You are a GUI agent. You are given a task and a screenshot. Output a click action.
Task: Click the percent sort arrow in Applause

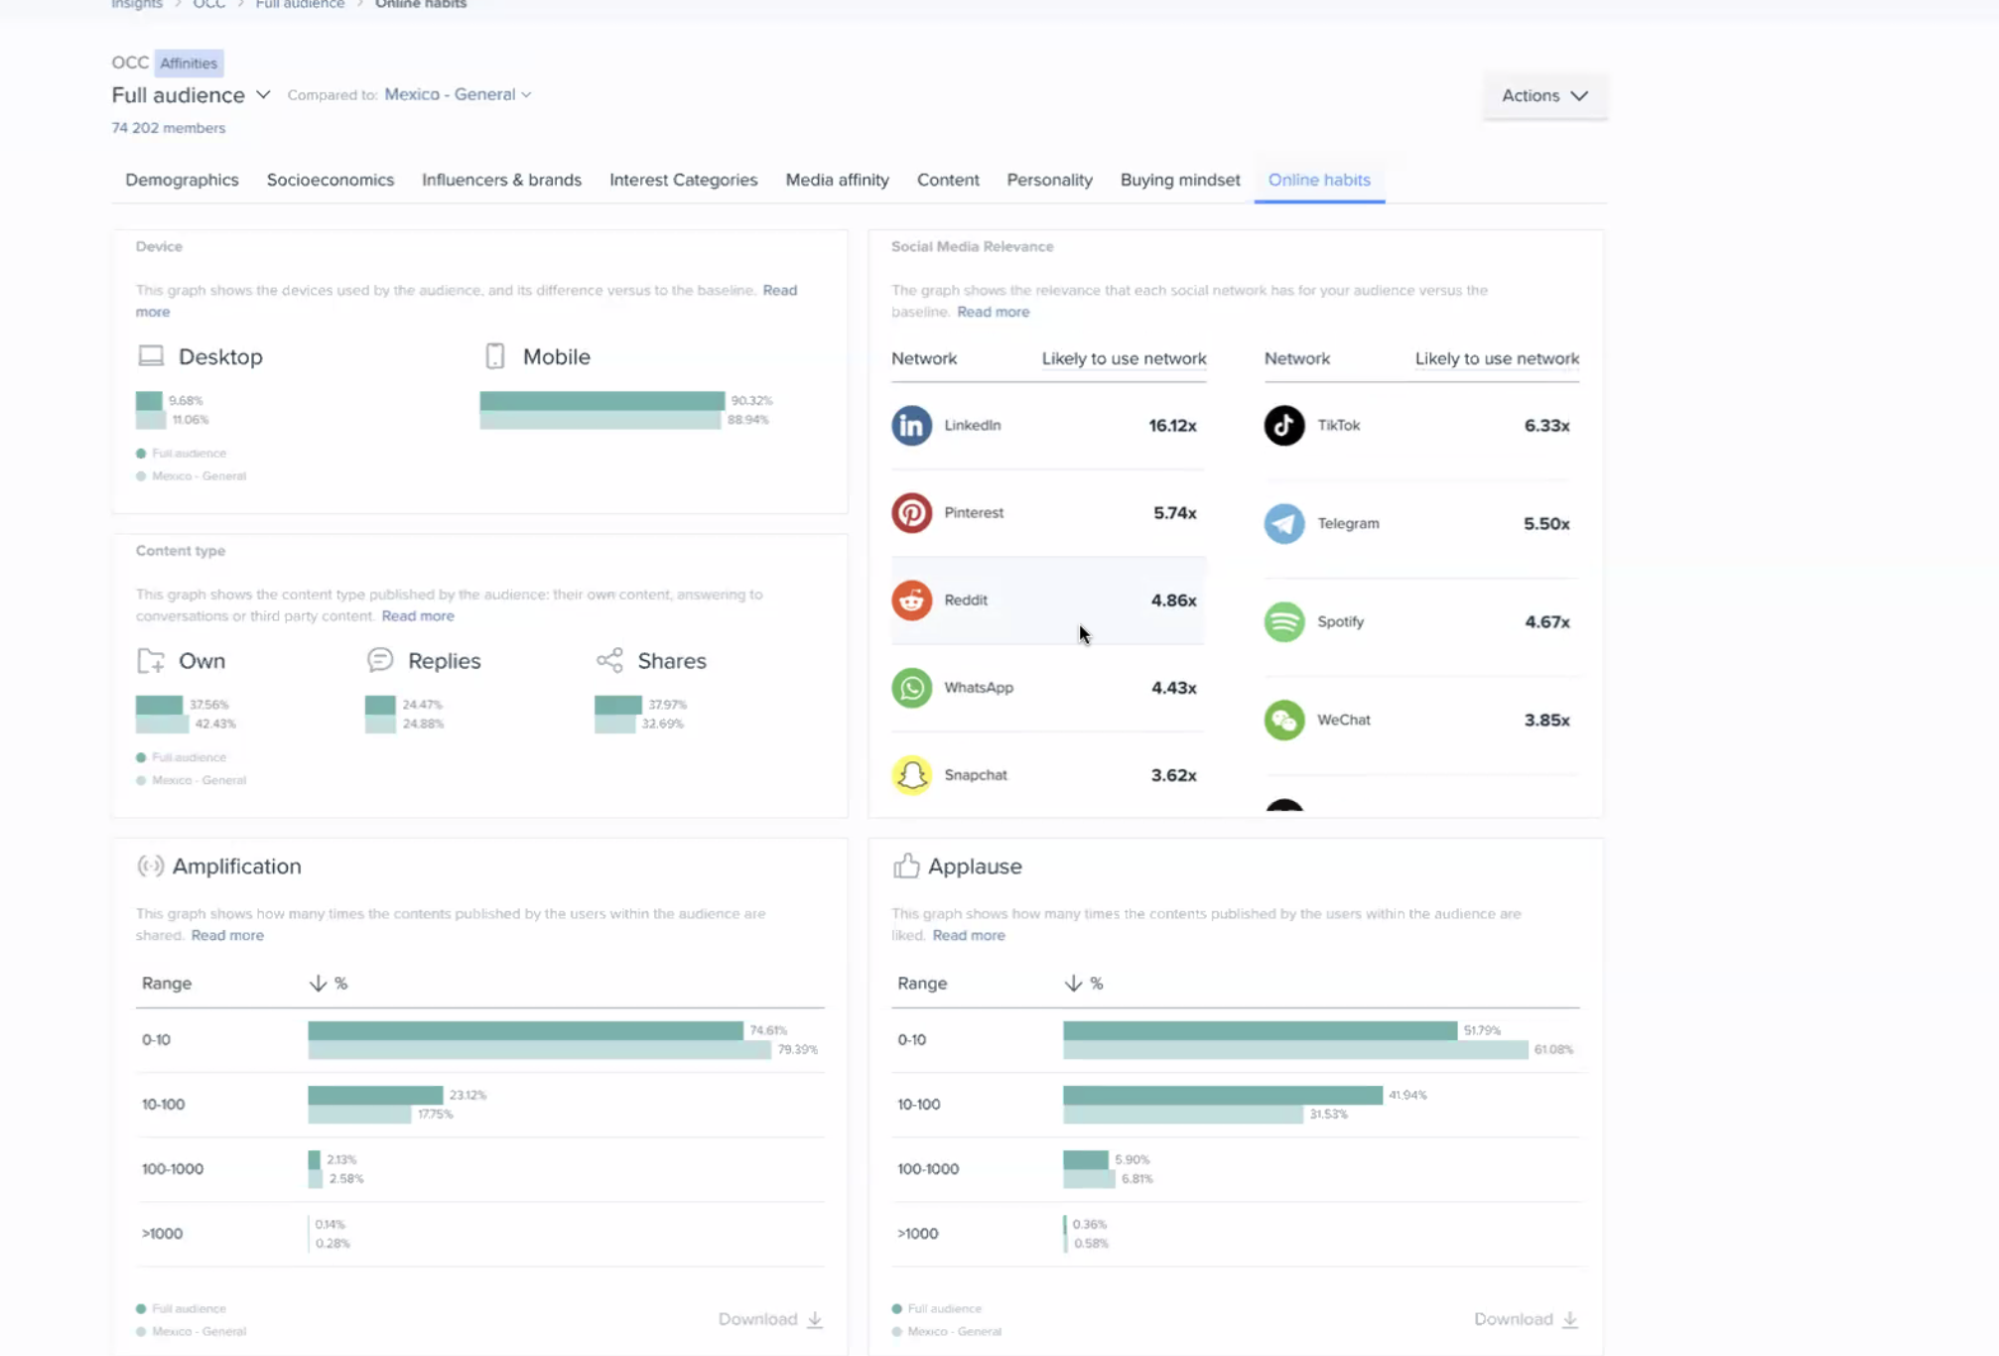(1074, 983)
